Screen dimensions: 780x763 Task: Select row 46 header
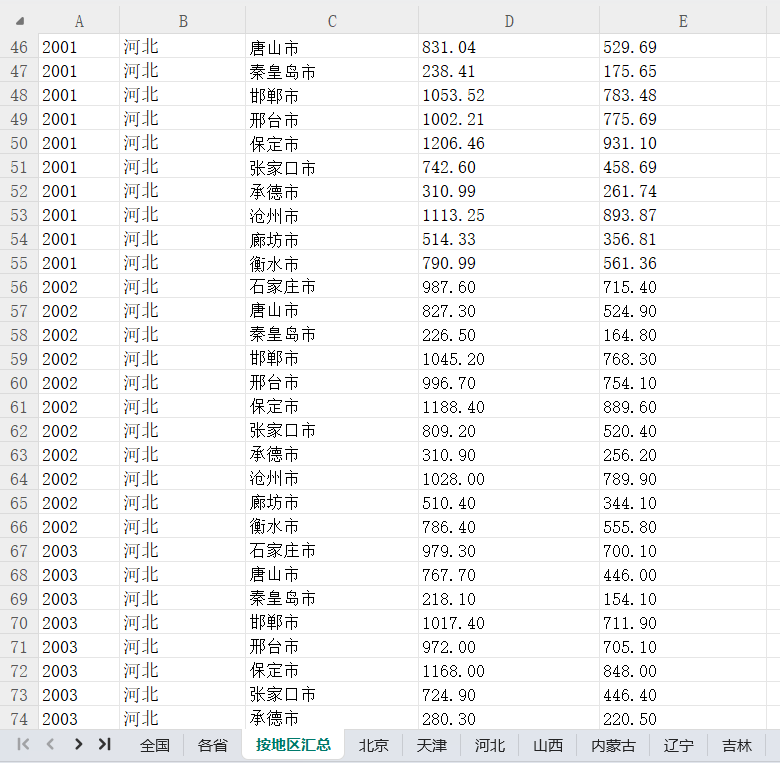click(19, 47)
